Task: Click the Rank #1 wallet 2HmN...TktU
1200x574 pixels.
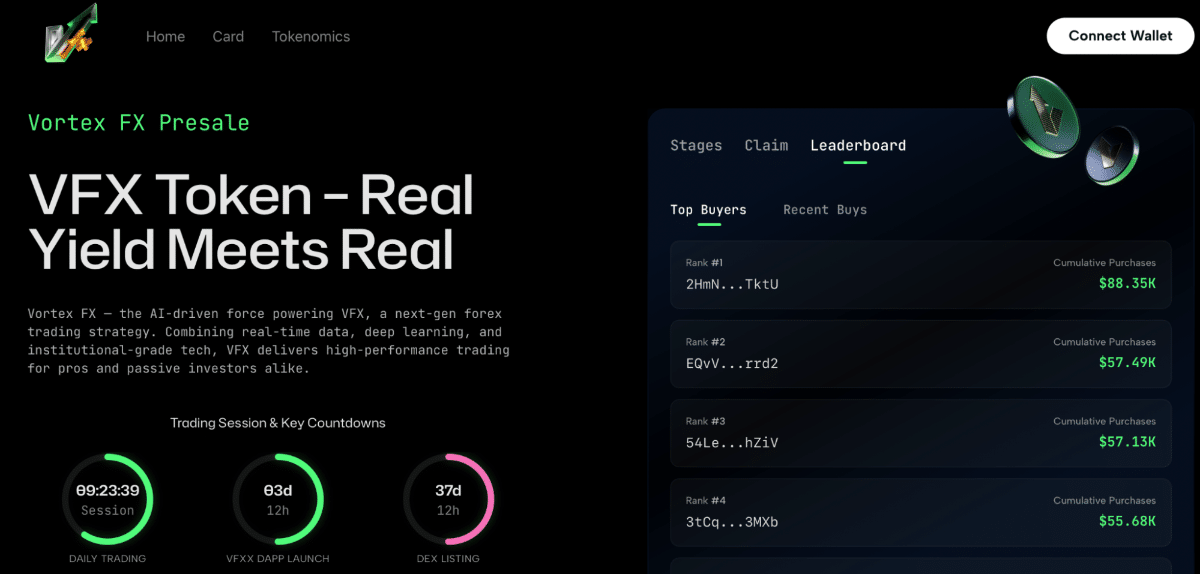Action: point(732,284)
